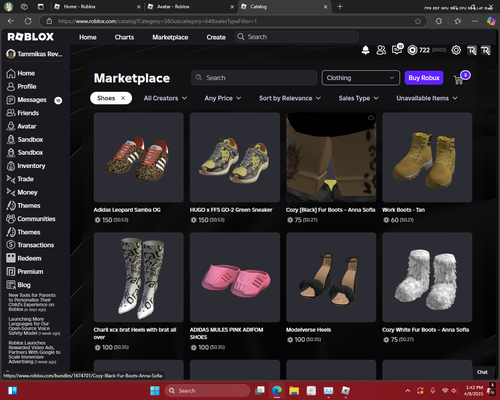Open the messages chat icon in top bar
The image size is (500, 400).
(397, 49)
